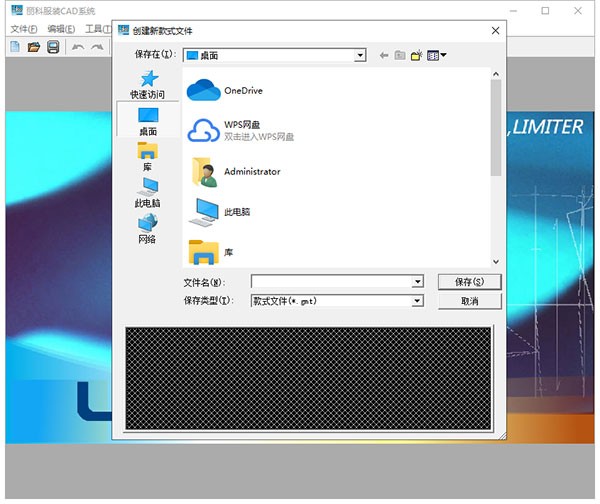Image resolution: width=600 pixels, height=504 pixels.
Task: Click the new file toolbar icon
Action: tap(15, 47)
